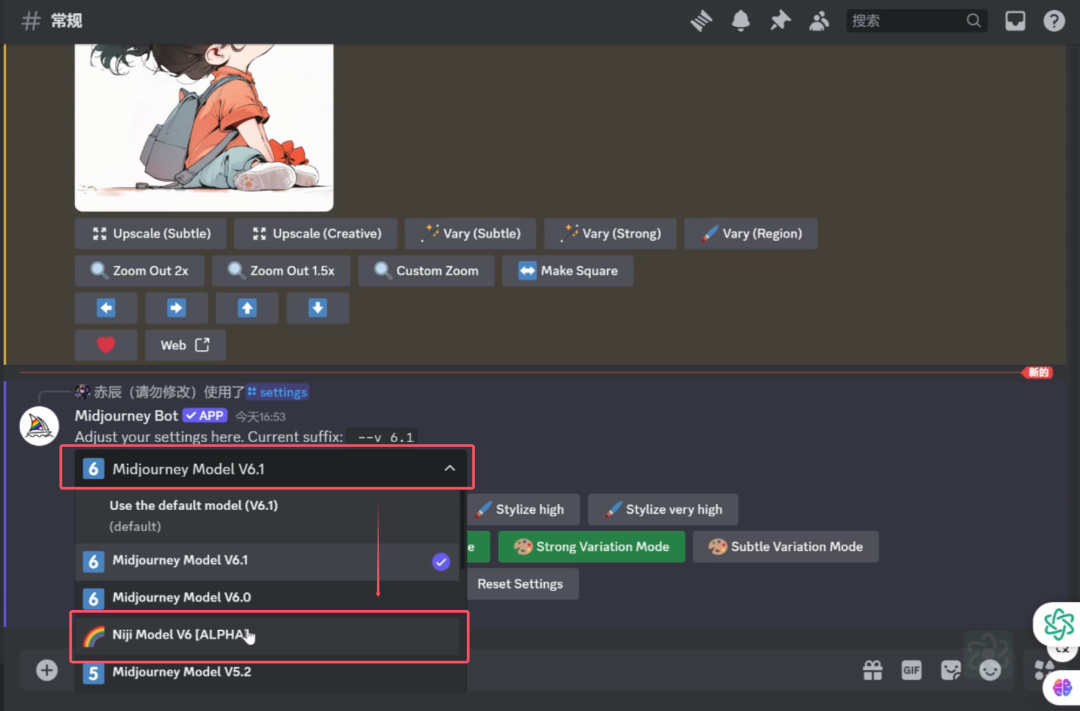Click the help question mark icon
This screenshot has width=1080, height=711.
pos(1054,21)
